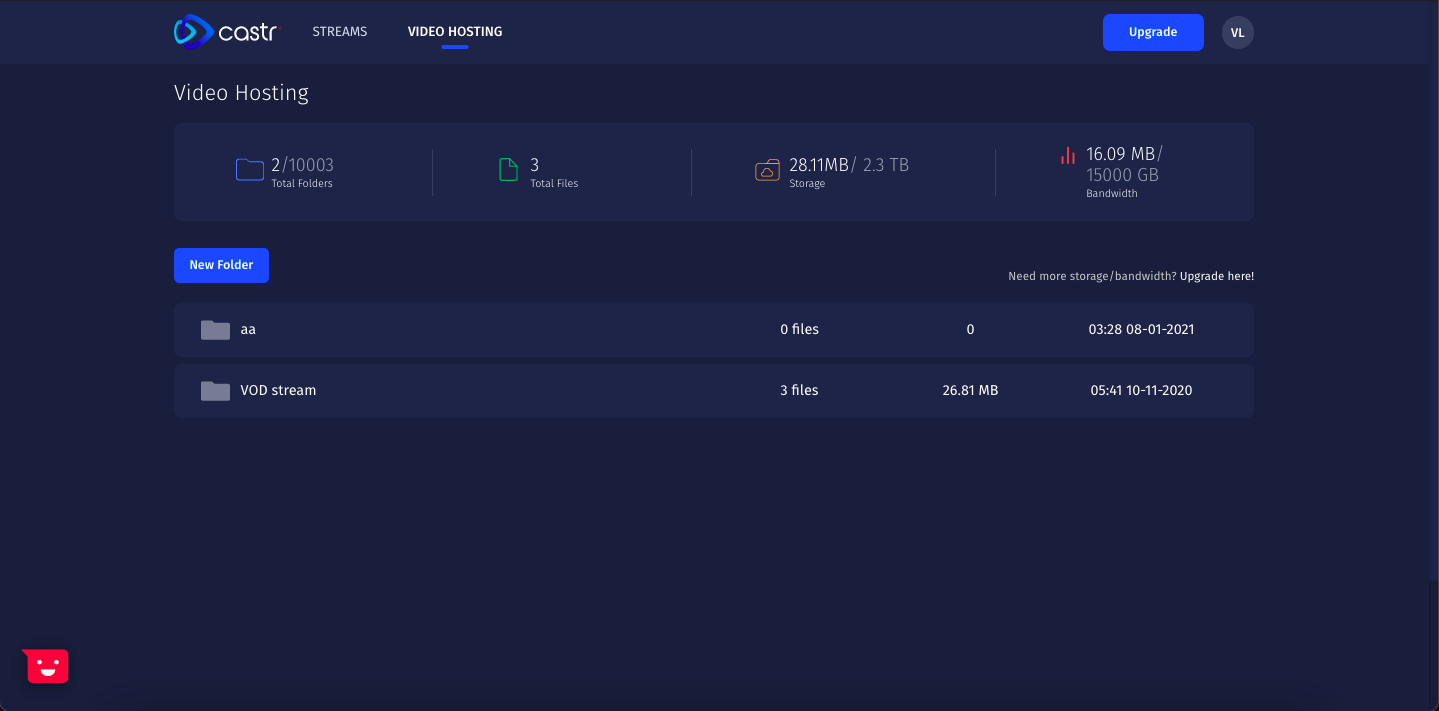This screenshot has height=711, width=1439.
Task: Click the red Bandwidth bars icon
Action: (1068, 156)
